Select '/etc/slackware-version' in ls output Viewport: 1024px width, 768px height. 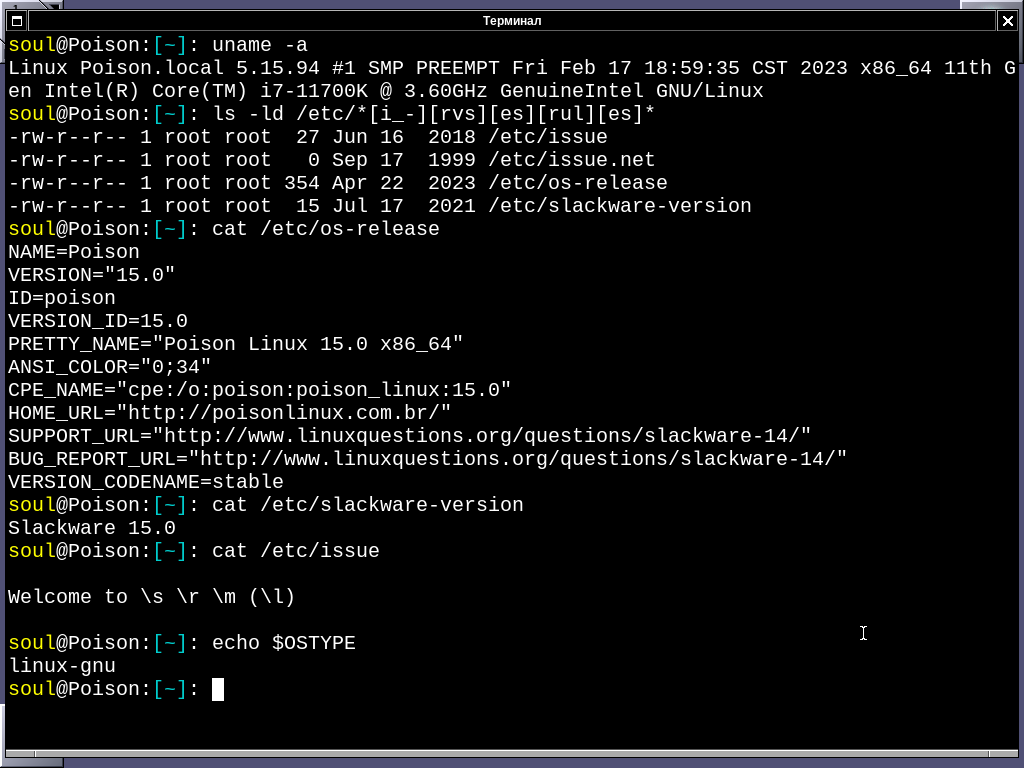[620, 206]
